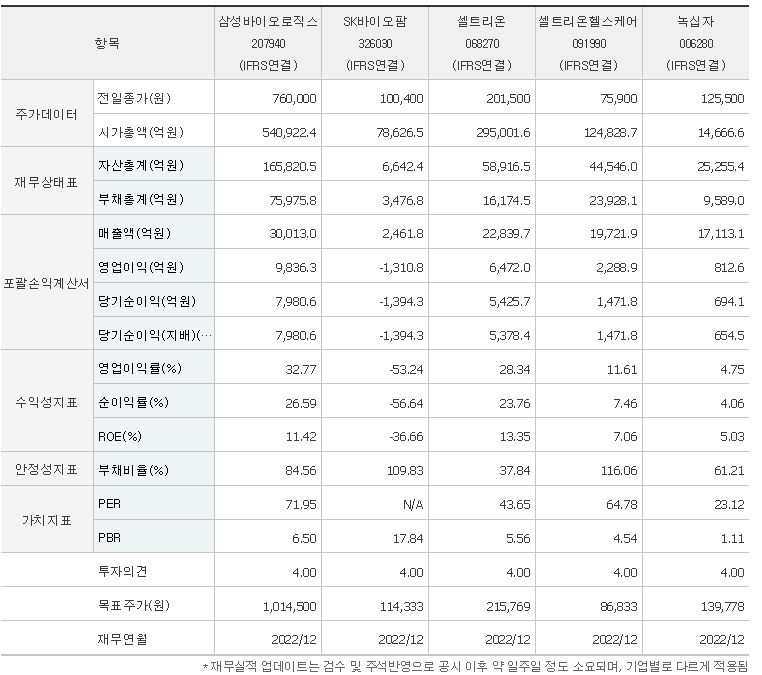762x675 pixels.
Task: Click the 삼성바이오로직스 column header
Action: tap(268, 43)
